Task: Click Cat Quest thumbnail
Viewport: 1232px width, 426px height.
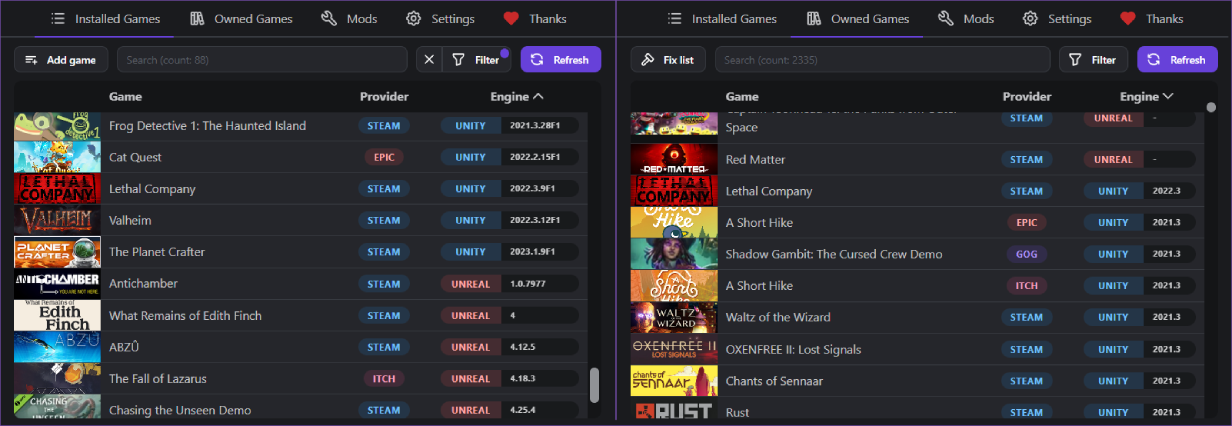Action: pyautogui.click(x=57, y=157)
